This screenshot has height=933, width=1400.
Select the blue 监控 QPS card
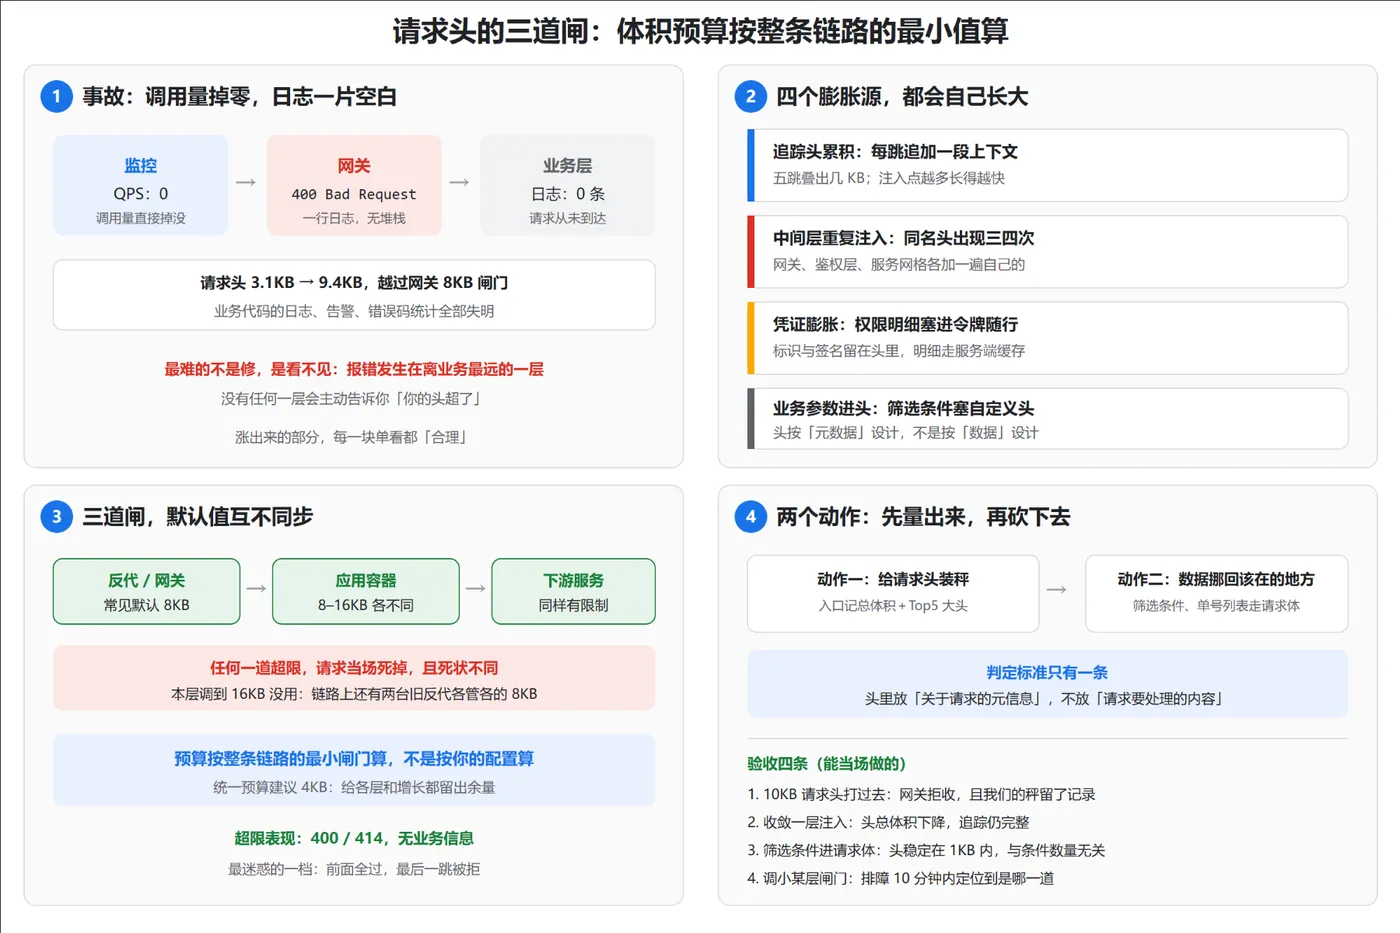pyautogui.click(x=141, y=185)
